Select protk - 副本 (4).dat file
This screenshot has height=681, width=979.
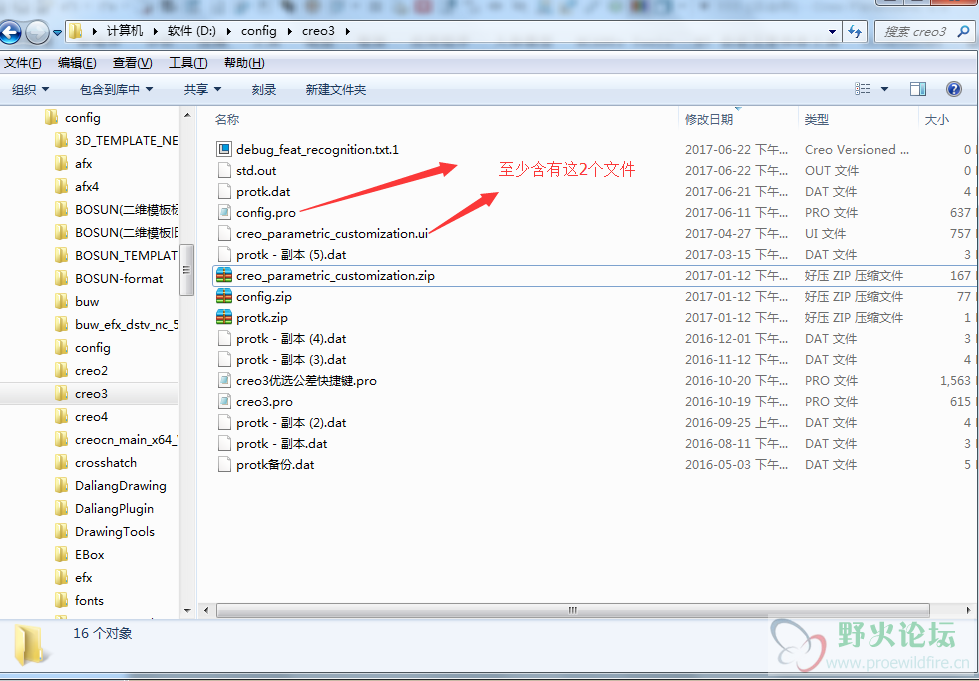pyautogui.click(x=291, y=339)
